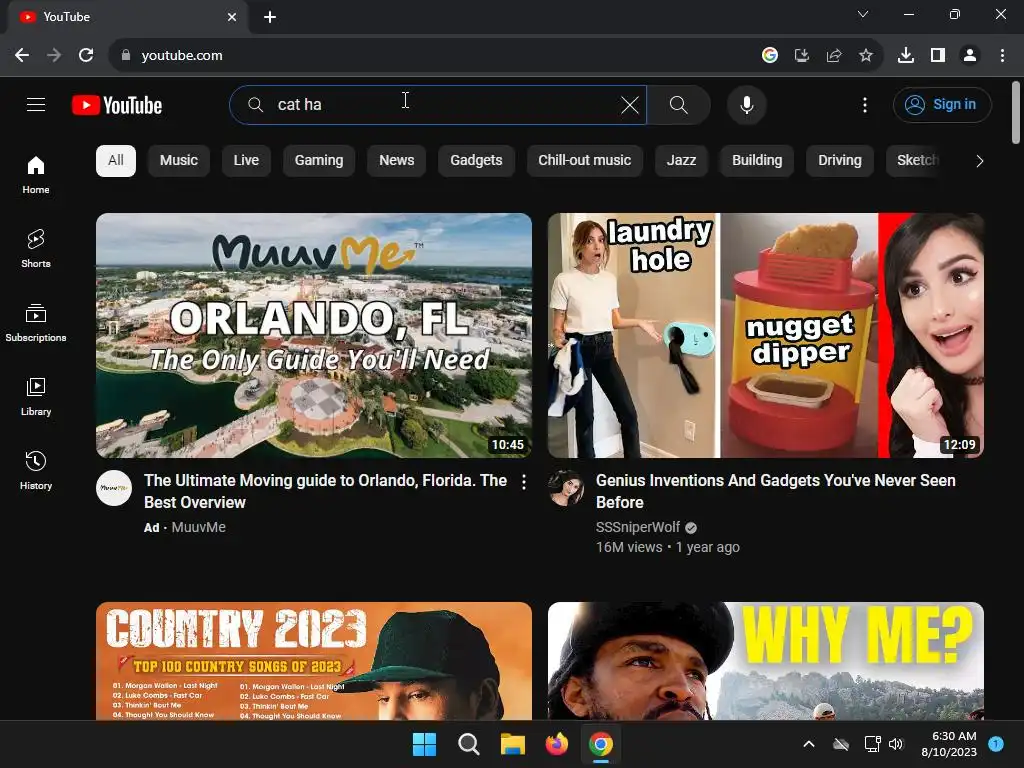Select the All filter chip
1024x768 pixels.
point(116,161)
